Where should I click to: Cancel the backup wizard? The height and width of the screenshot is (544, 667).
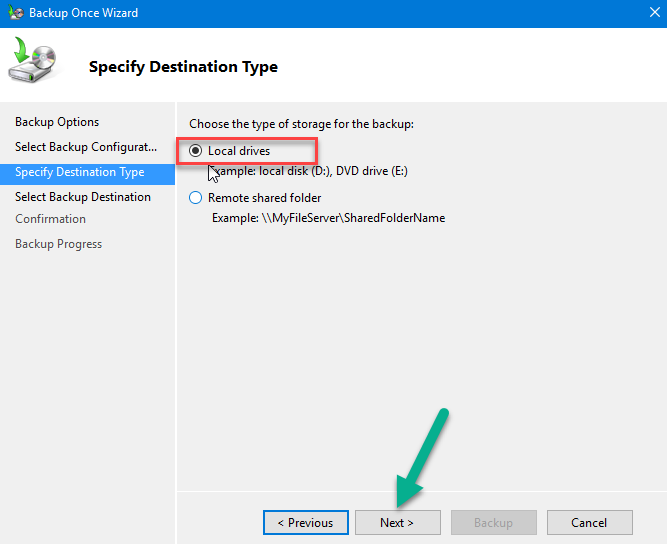pos(590,523)
